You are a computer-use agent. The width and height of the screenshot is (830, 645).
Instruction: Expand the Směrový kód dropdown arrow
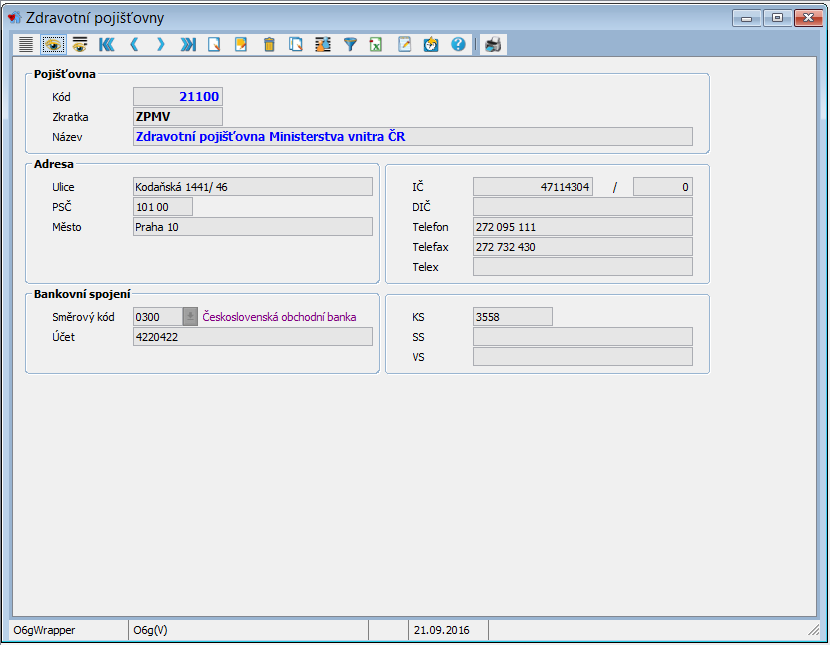tap(190, 317)
